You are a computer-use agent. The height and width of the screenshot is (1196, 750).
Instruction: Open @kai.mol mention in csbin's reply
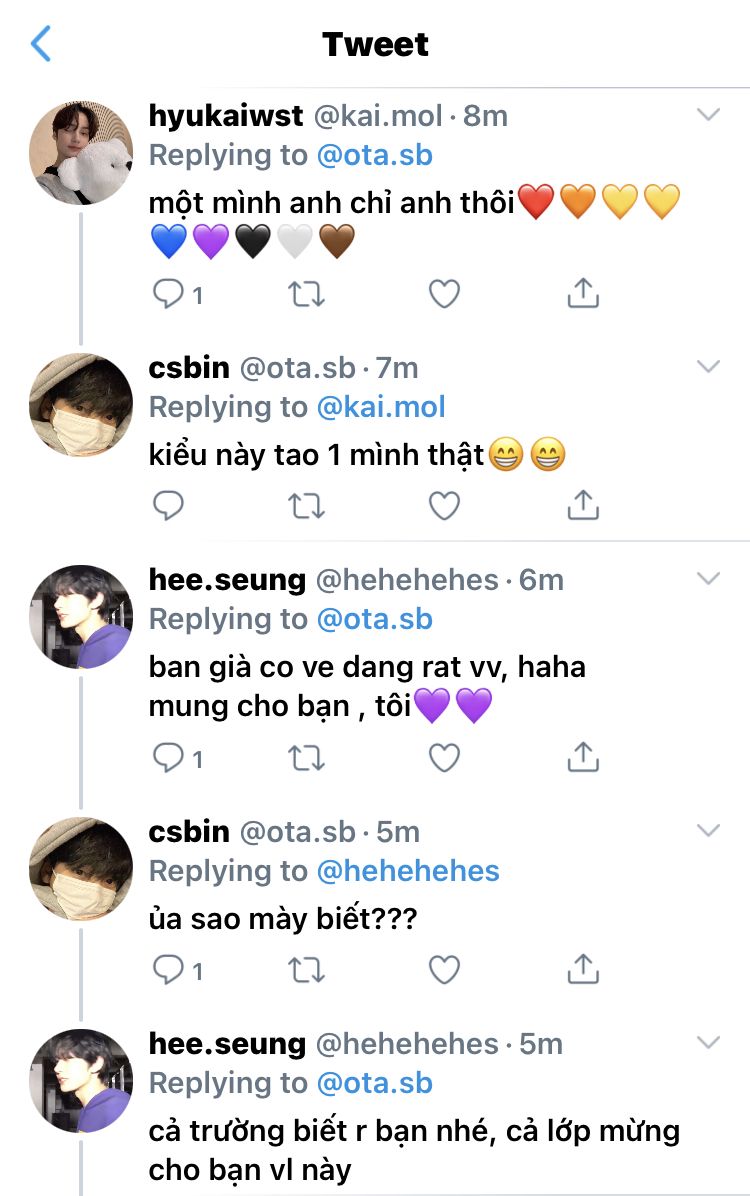coord(381,407)
